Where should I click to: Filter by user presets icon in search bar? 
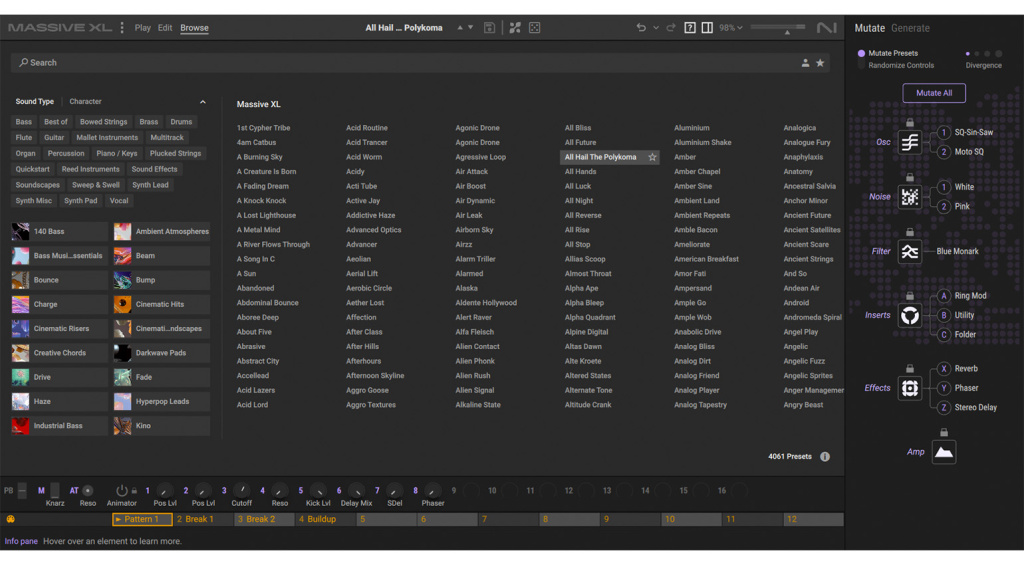click(x=805, y=63)
